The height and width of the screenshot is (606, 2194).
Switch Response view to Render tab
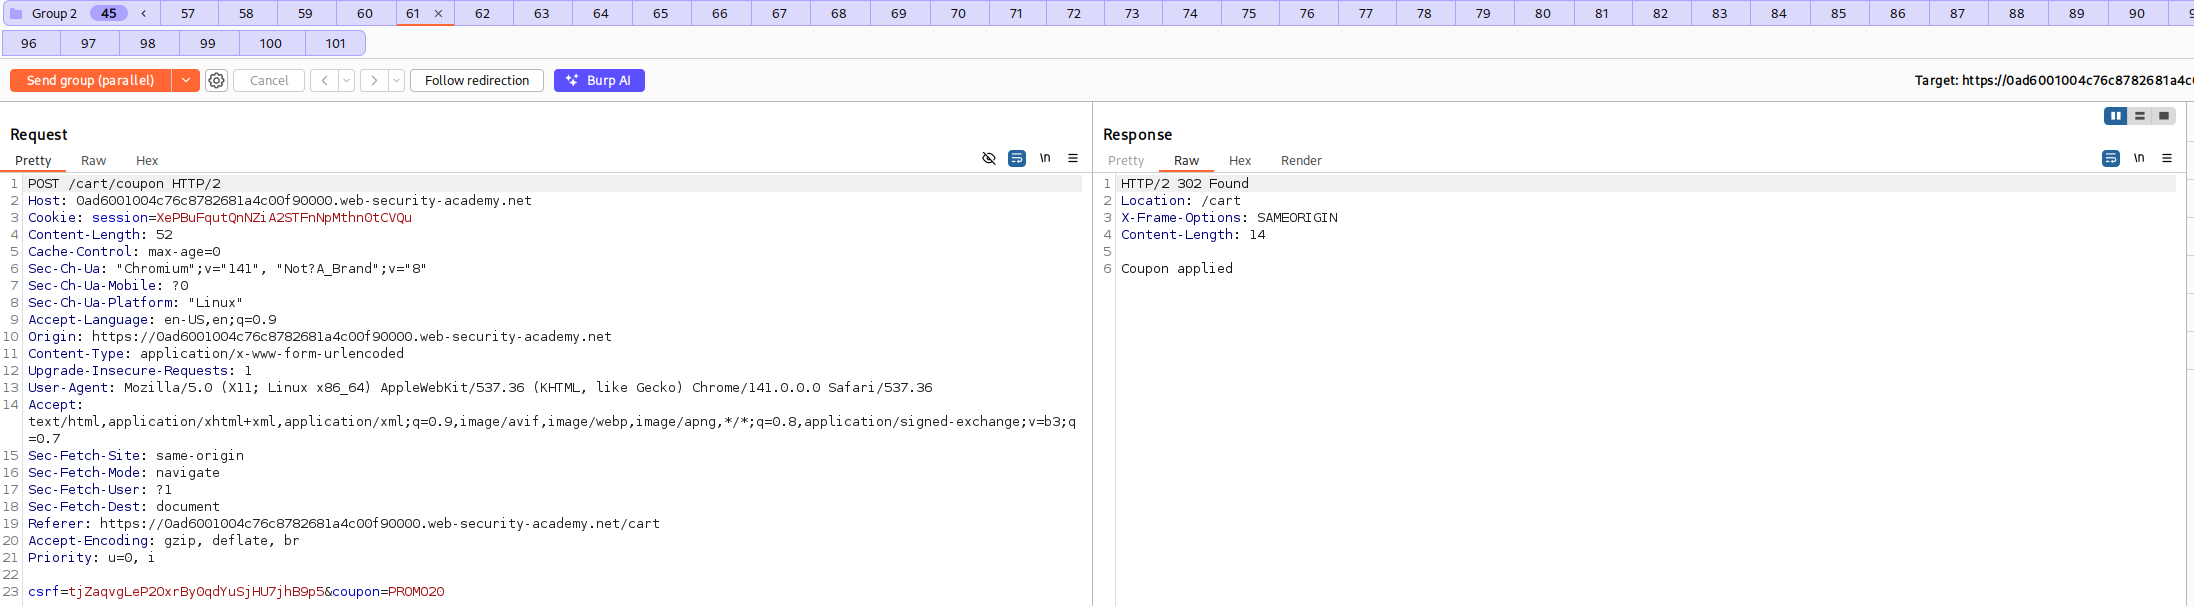1301,160
